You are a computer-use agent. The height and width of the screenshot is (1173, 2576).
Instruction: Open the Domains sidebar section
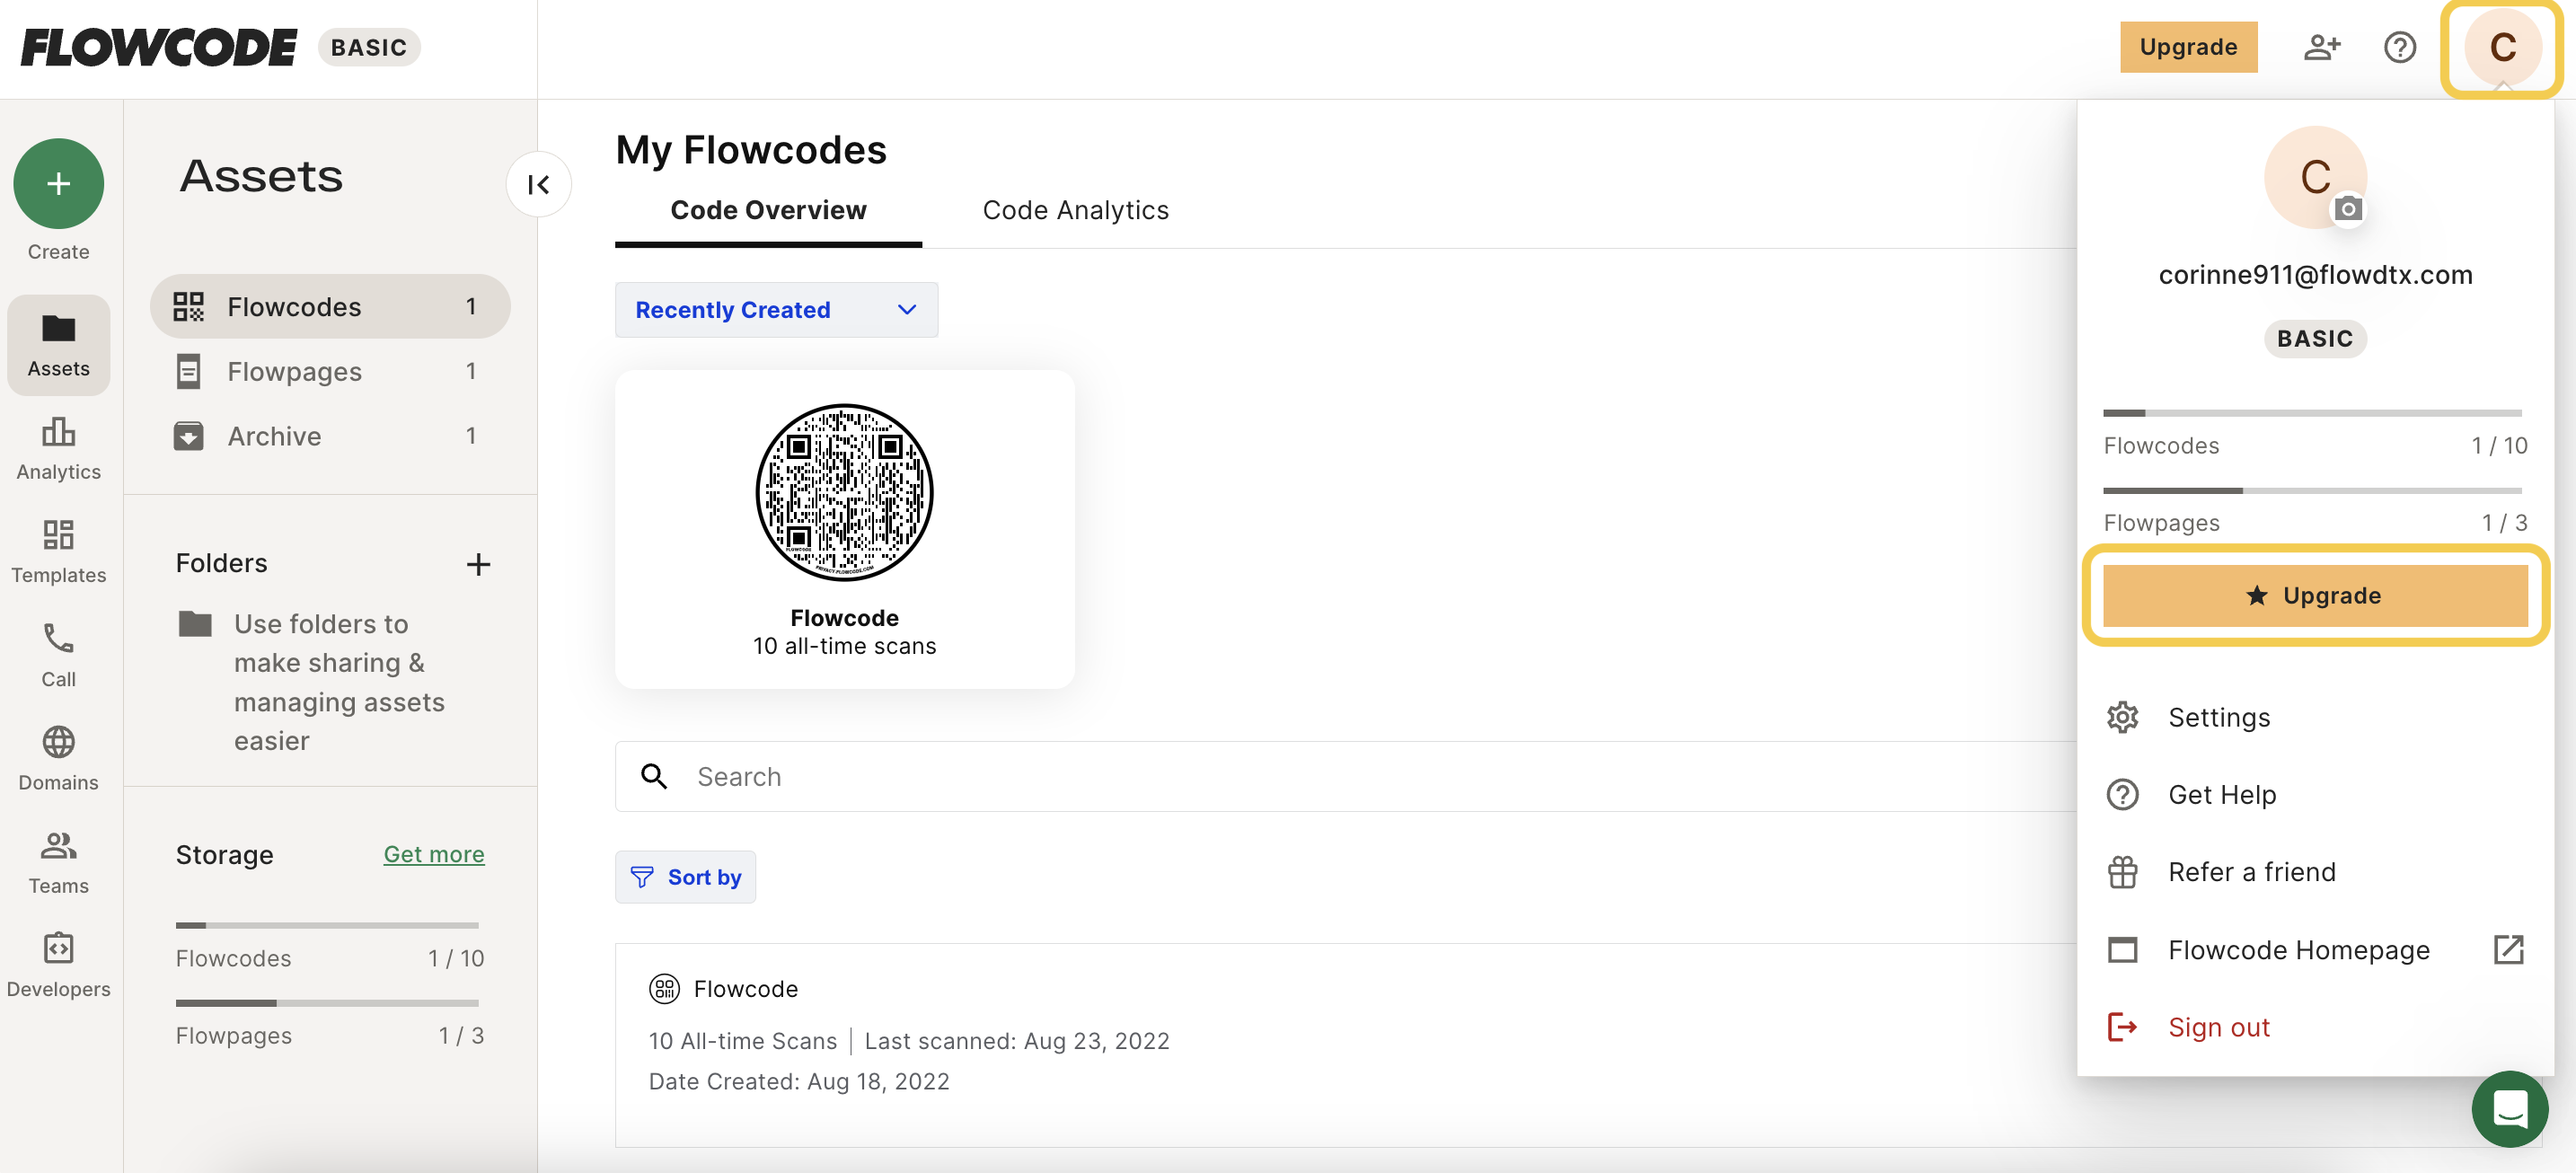coord(58,759)
